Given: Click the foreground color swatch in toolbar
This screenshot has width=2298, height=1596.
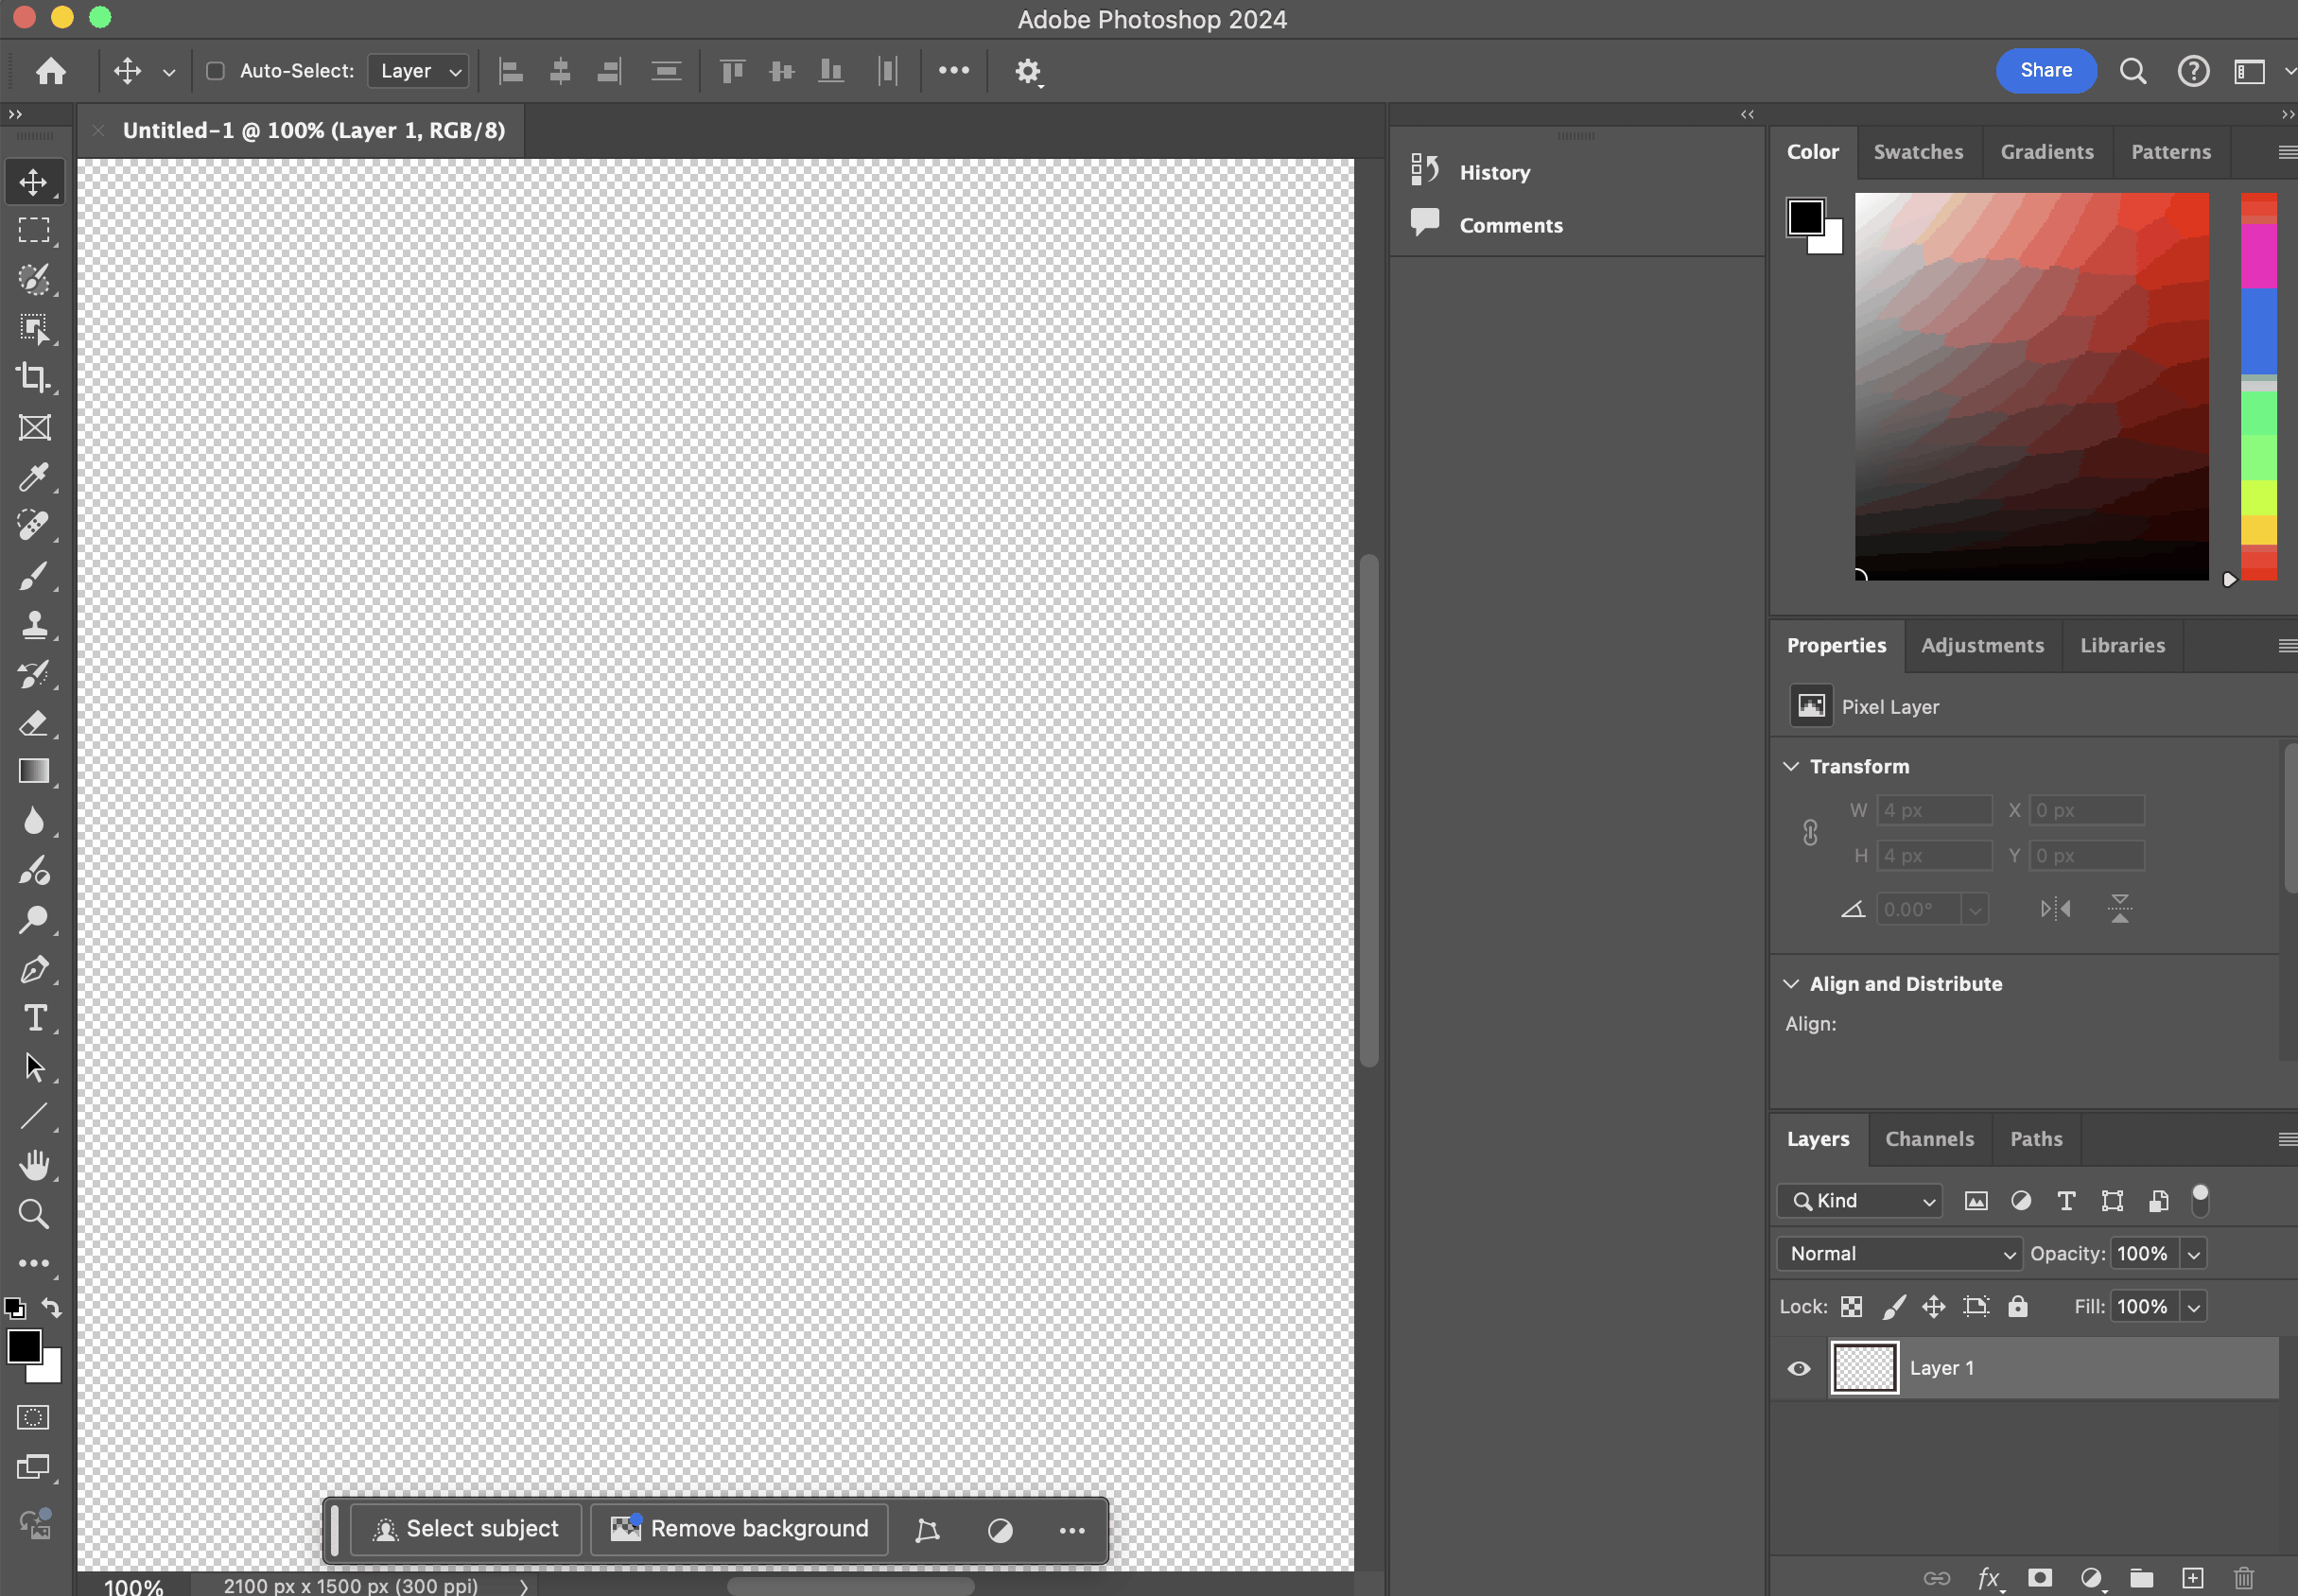Looking at the screenshot, I should pyautogui.click(x=24, y=1346).
